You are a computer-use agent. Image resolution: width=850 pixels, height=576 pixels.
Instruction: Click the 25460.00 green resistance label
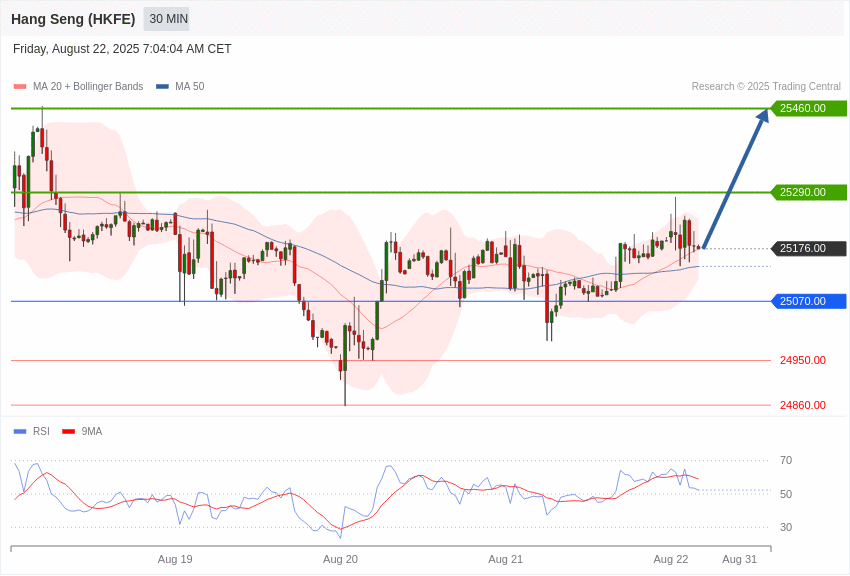coord(809,108)
